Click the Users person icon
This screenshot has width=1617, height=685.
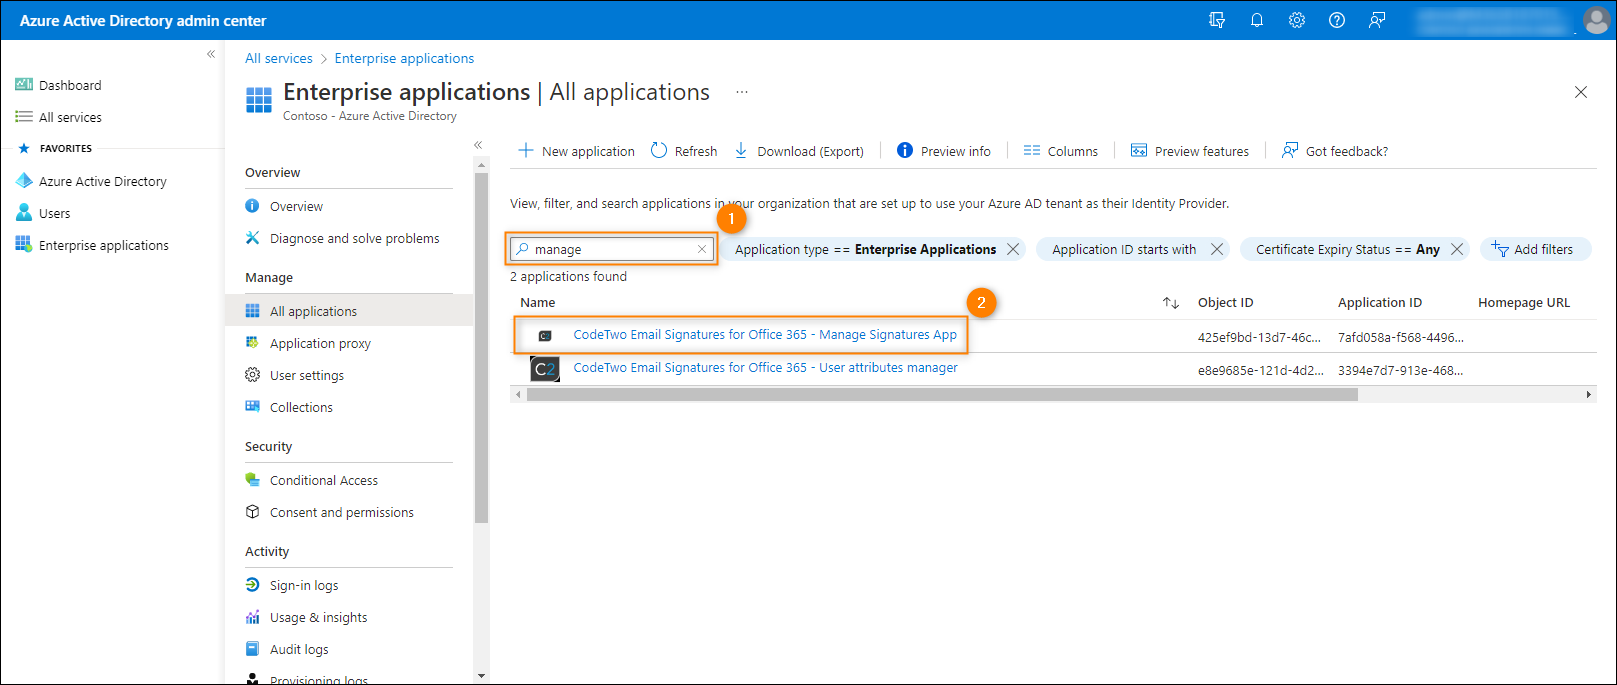pos(24,213)
